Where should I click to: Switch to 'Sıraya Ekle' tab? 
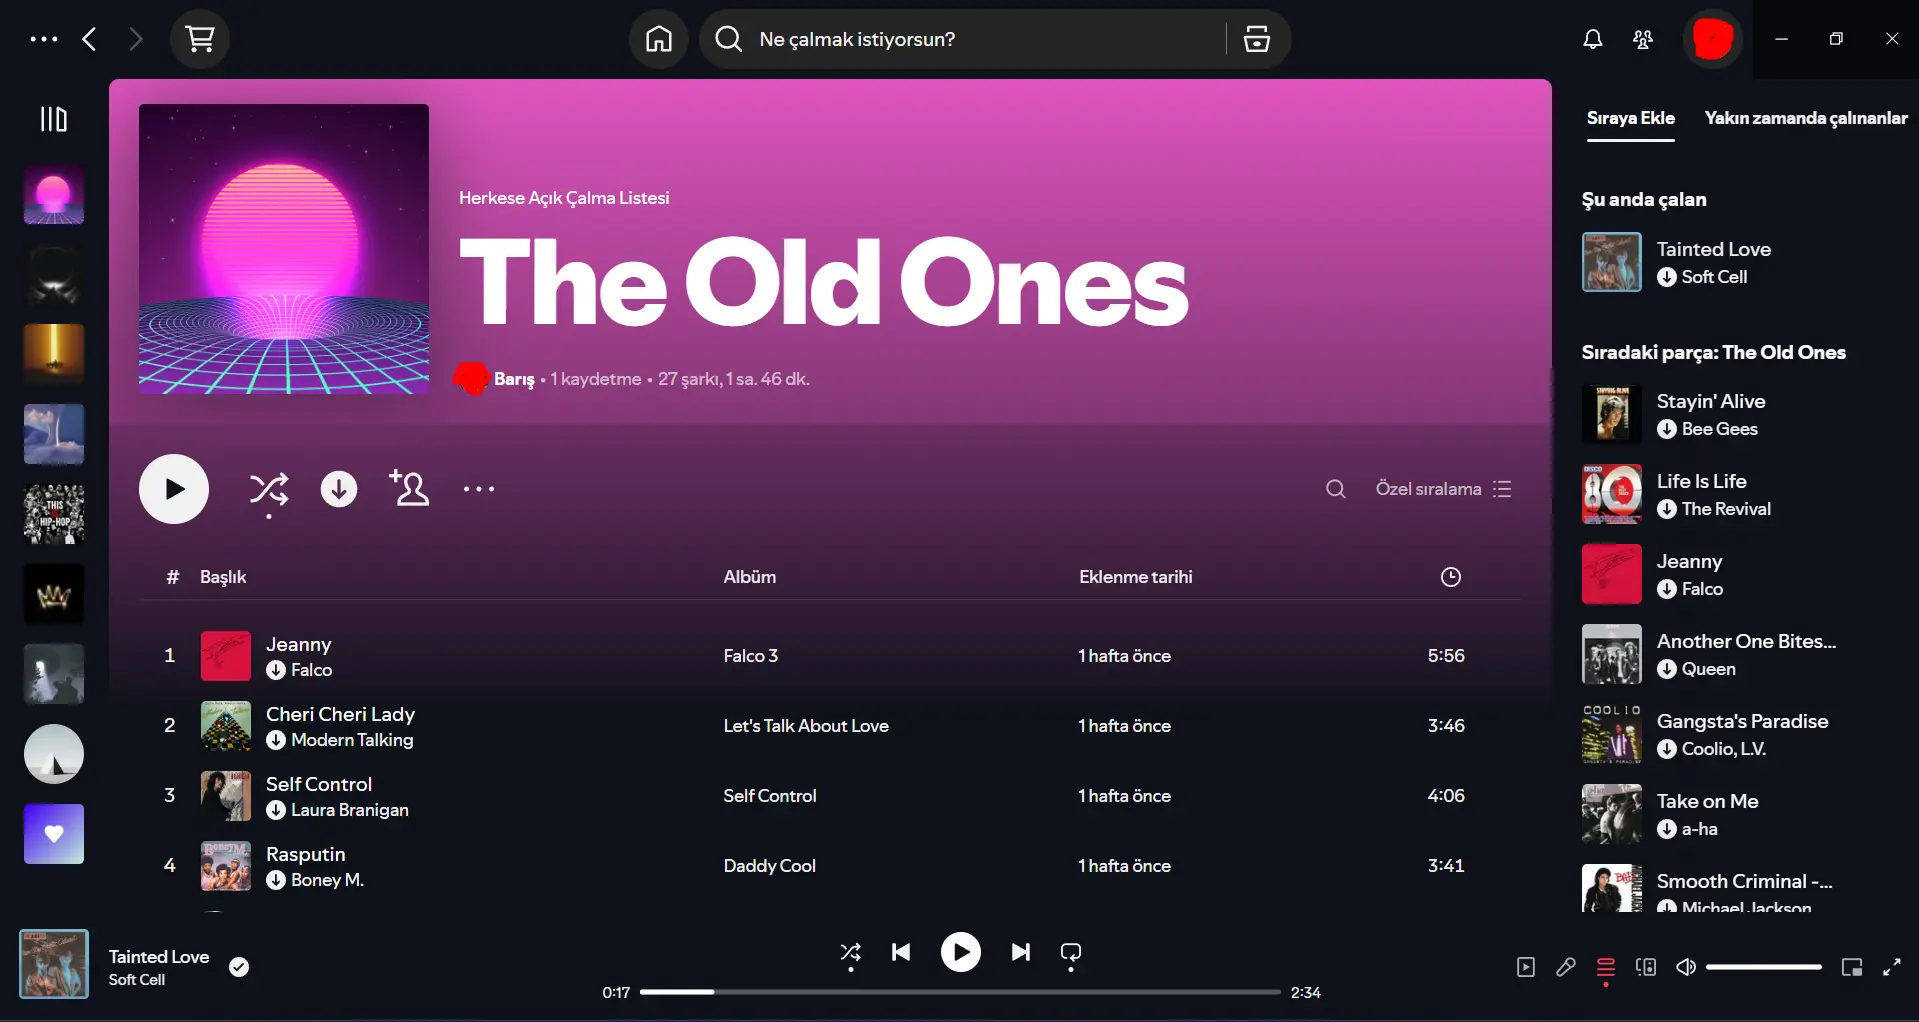tap(1630, 118)
